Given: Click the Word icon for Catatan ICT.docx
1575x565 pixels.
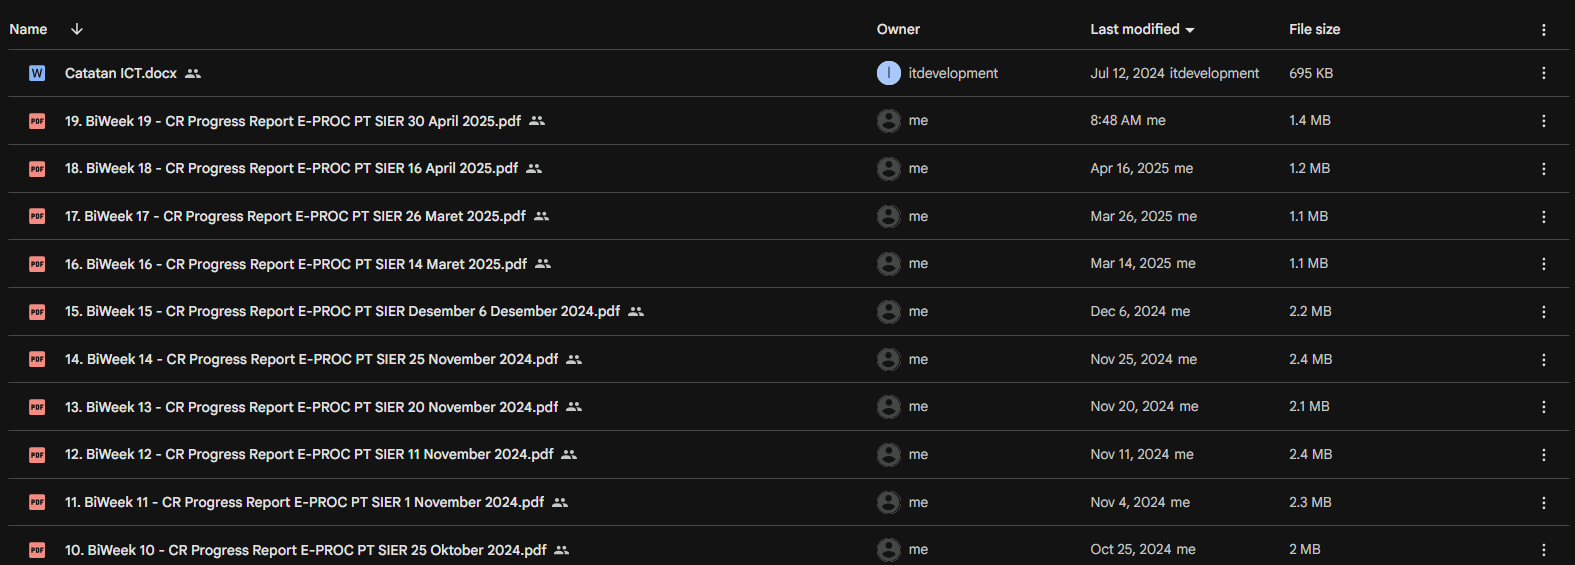Looking at the screenshot, I should pos(37,73).
